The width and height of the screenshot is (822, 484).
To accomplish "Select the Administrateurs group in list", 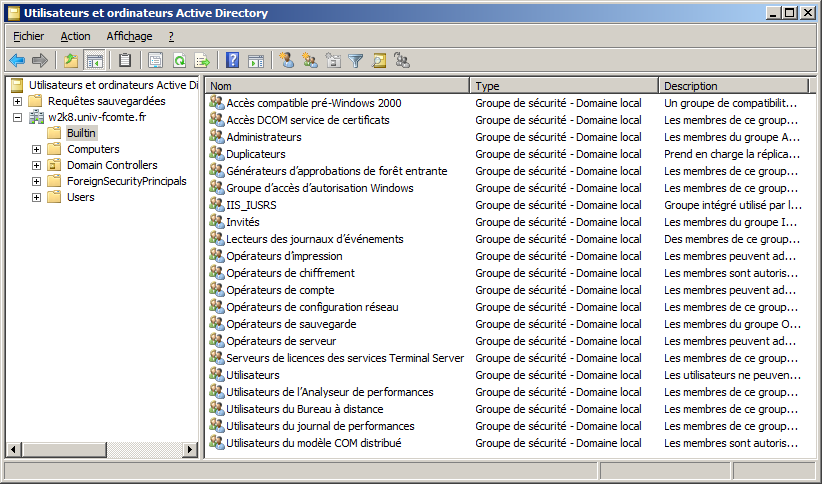I will 263,137.
